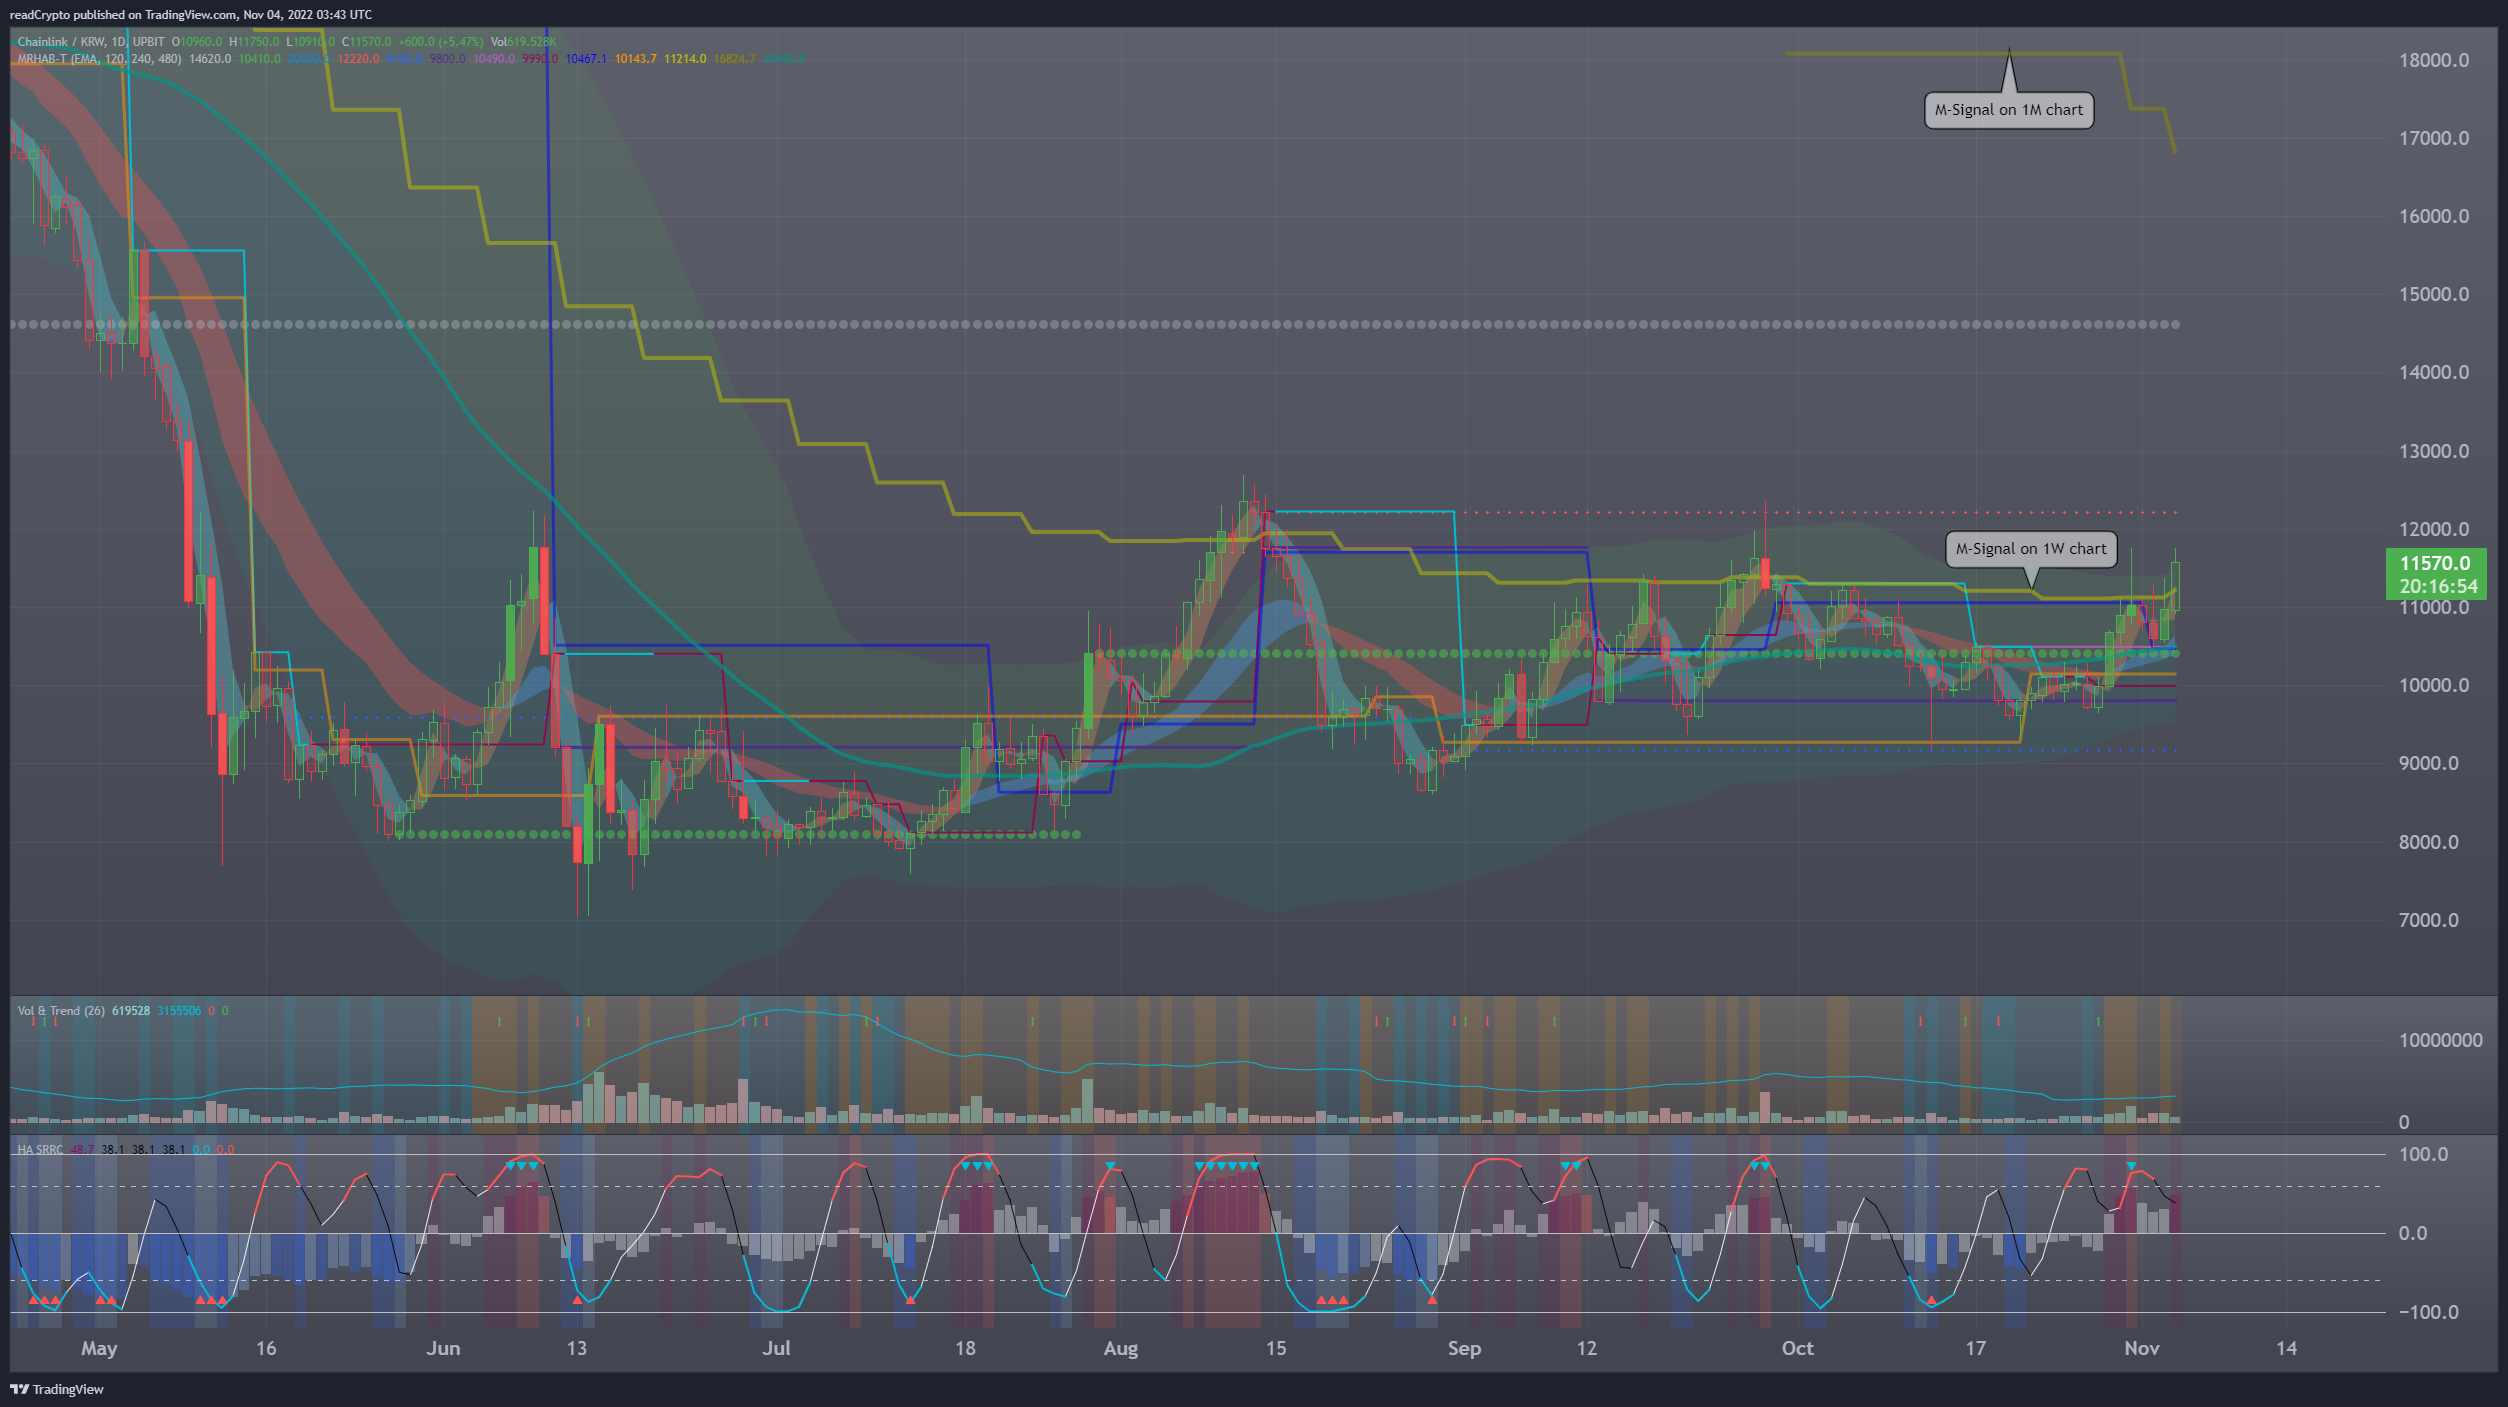Image resolution: width=2508 pixels, height=1407 pixels.
Task: Click the 17 date label after Oct
Action: pos(1975,1348)
